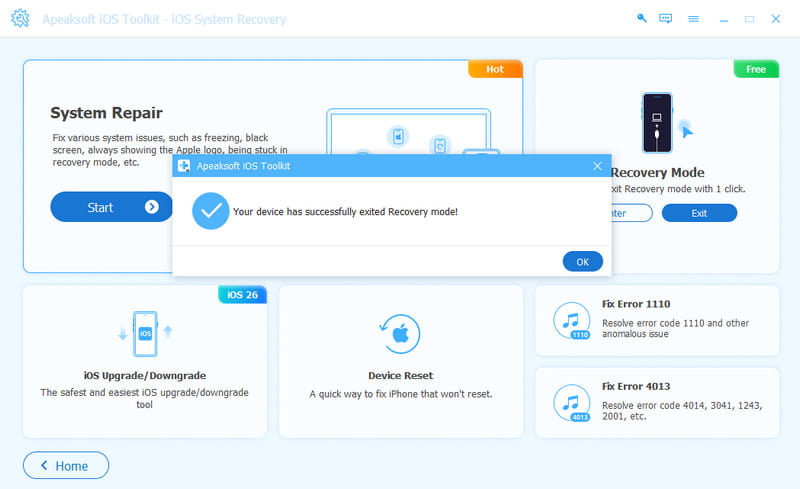Image resolution: width=800 pixels, height=489 pixels.
Task: Click the gear logo in title bar
Action: (x=20, y=18)
